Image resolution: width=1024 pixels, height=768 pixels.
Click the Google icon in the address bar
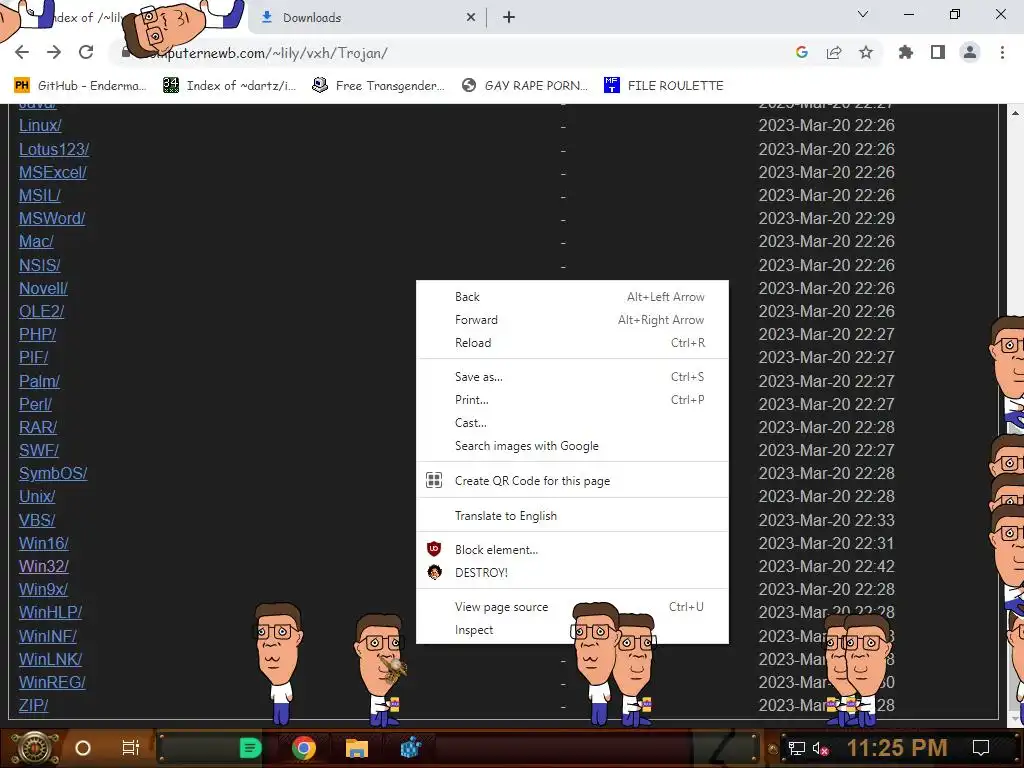pyautogui.click(x=802, y=52)
